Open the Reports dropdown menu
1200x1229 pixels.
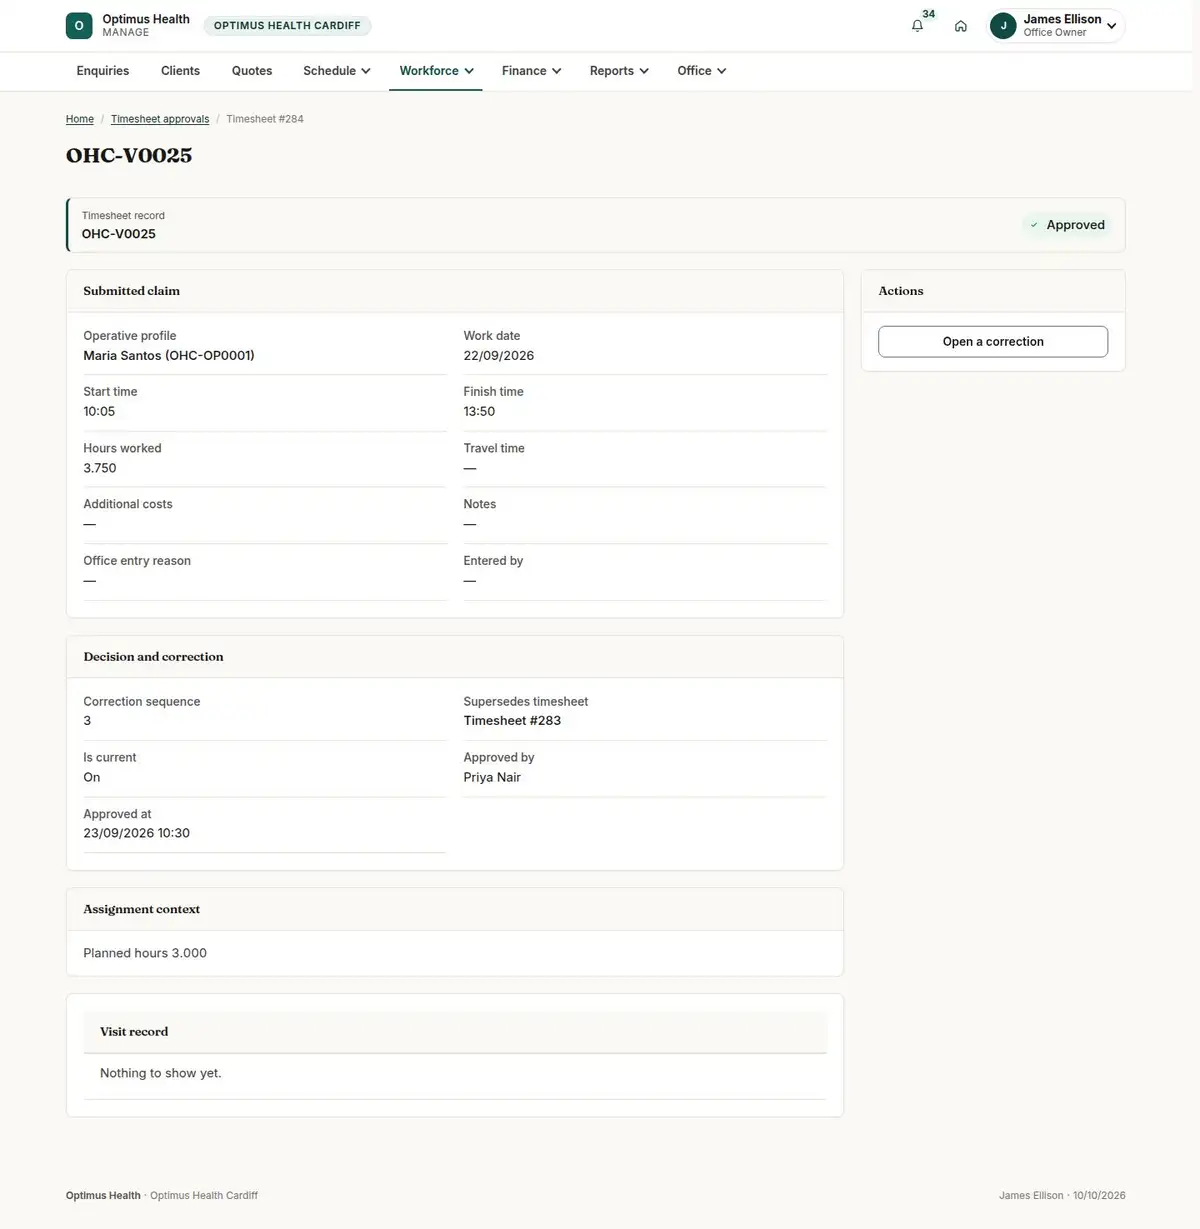619,71
